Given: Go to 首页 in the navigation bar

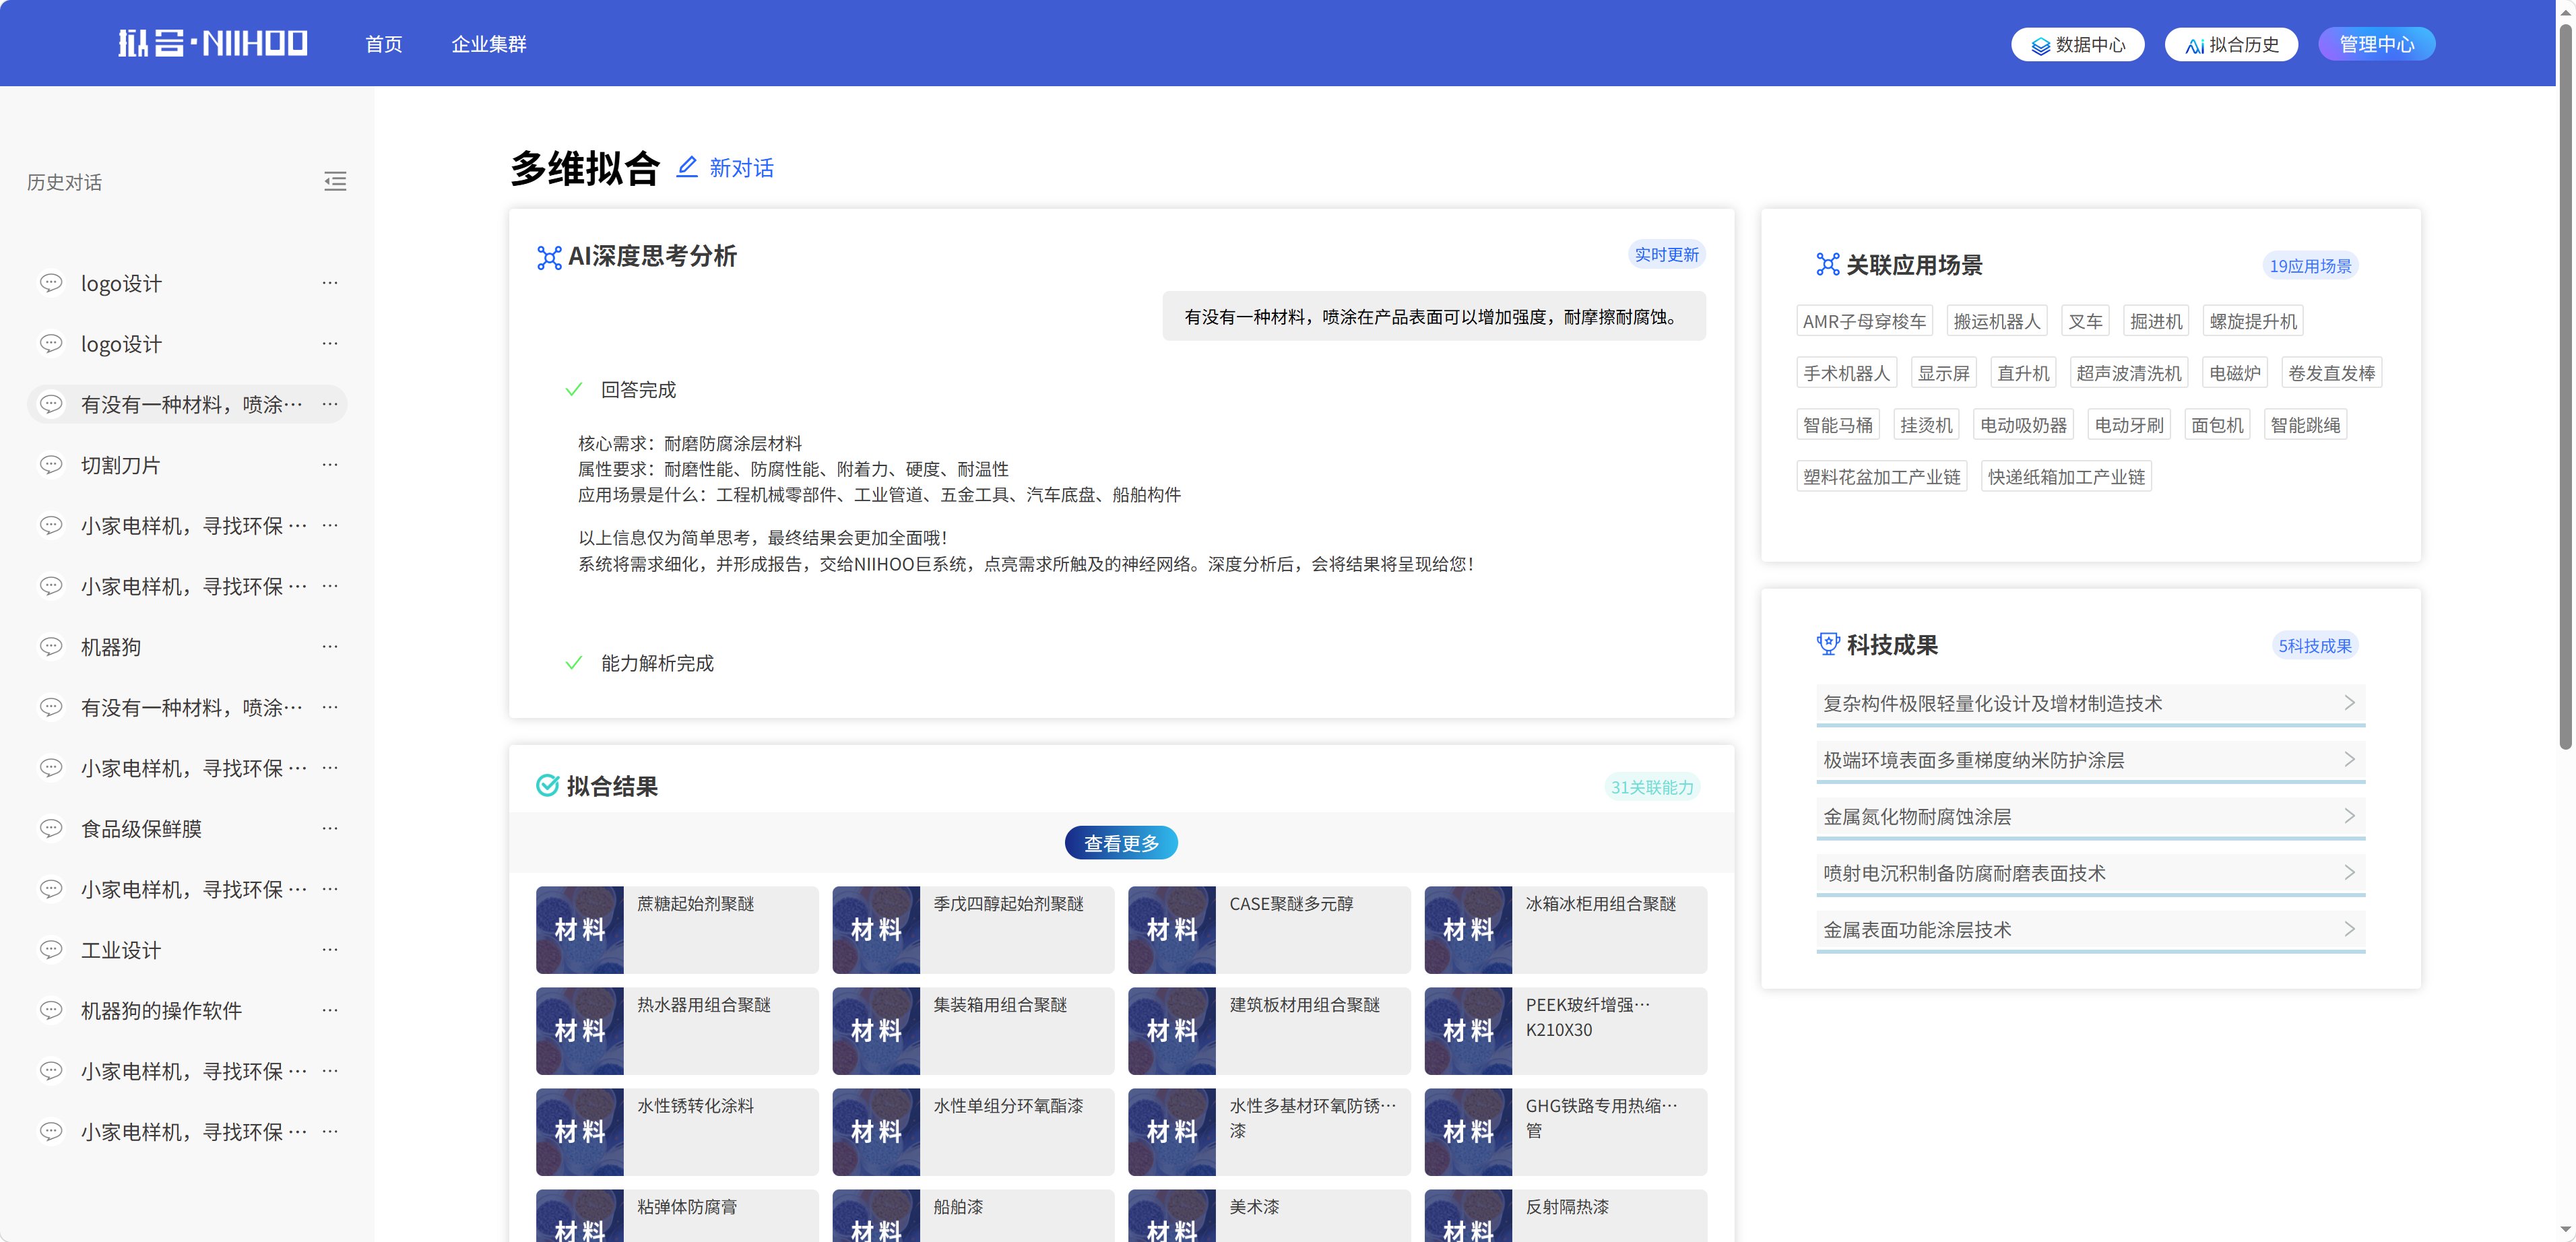Looking at the screenshot, I should pyautogui.click(x=384, y=44).
